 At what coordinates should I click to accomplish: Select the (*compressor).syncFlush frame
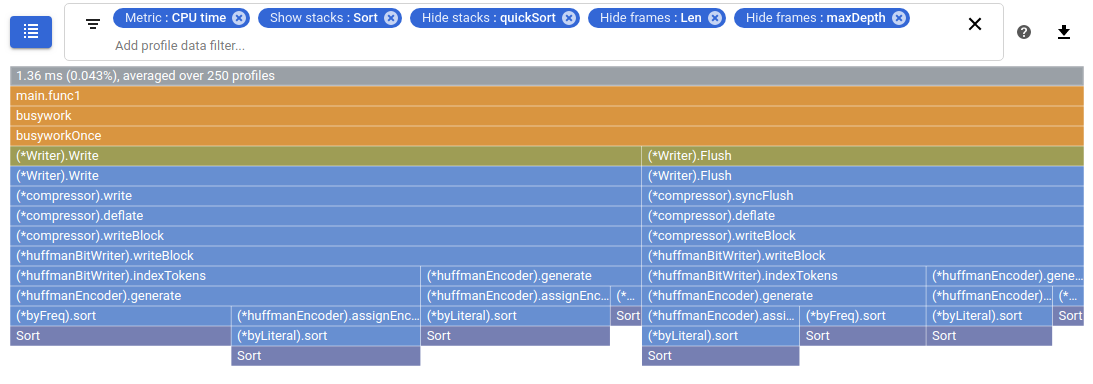[x=863, y=196]
